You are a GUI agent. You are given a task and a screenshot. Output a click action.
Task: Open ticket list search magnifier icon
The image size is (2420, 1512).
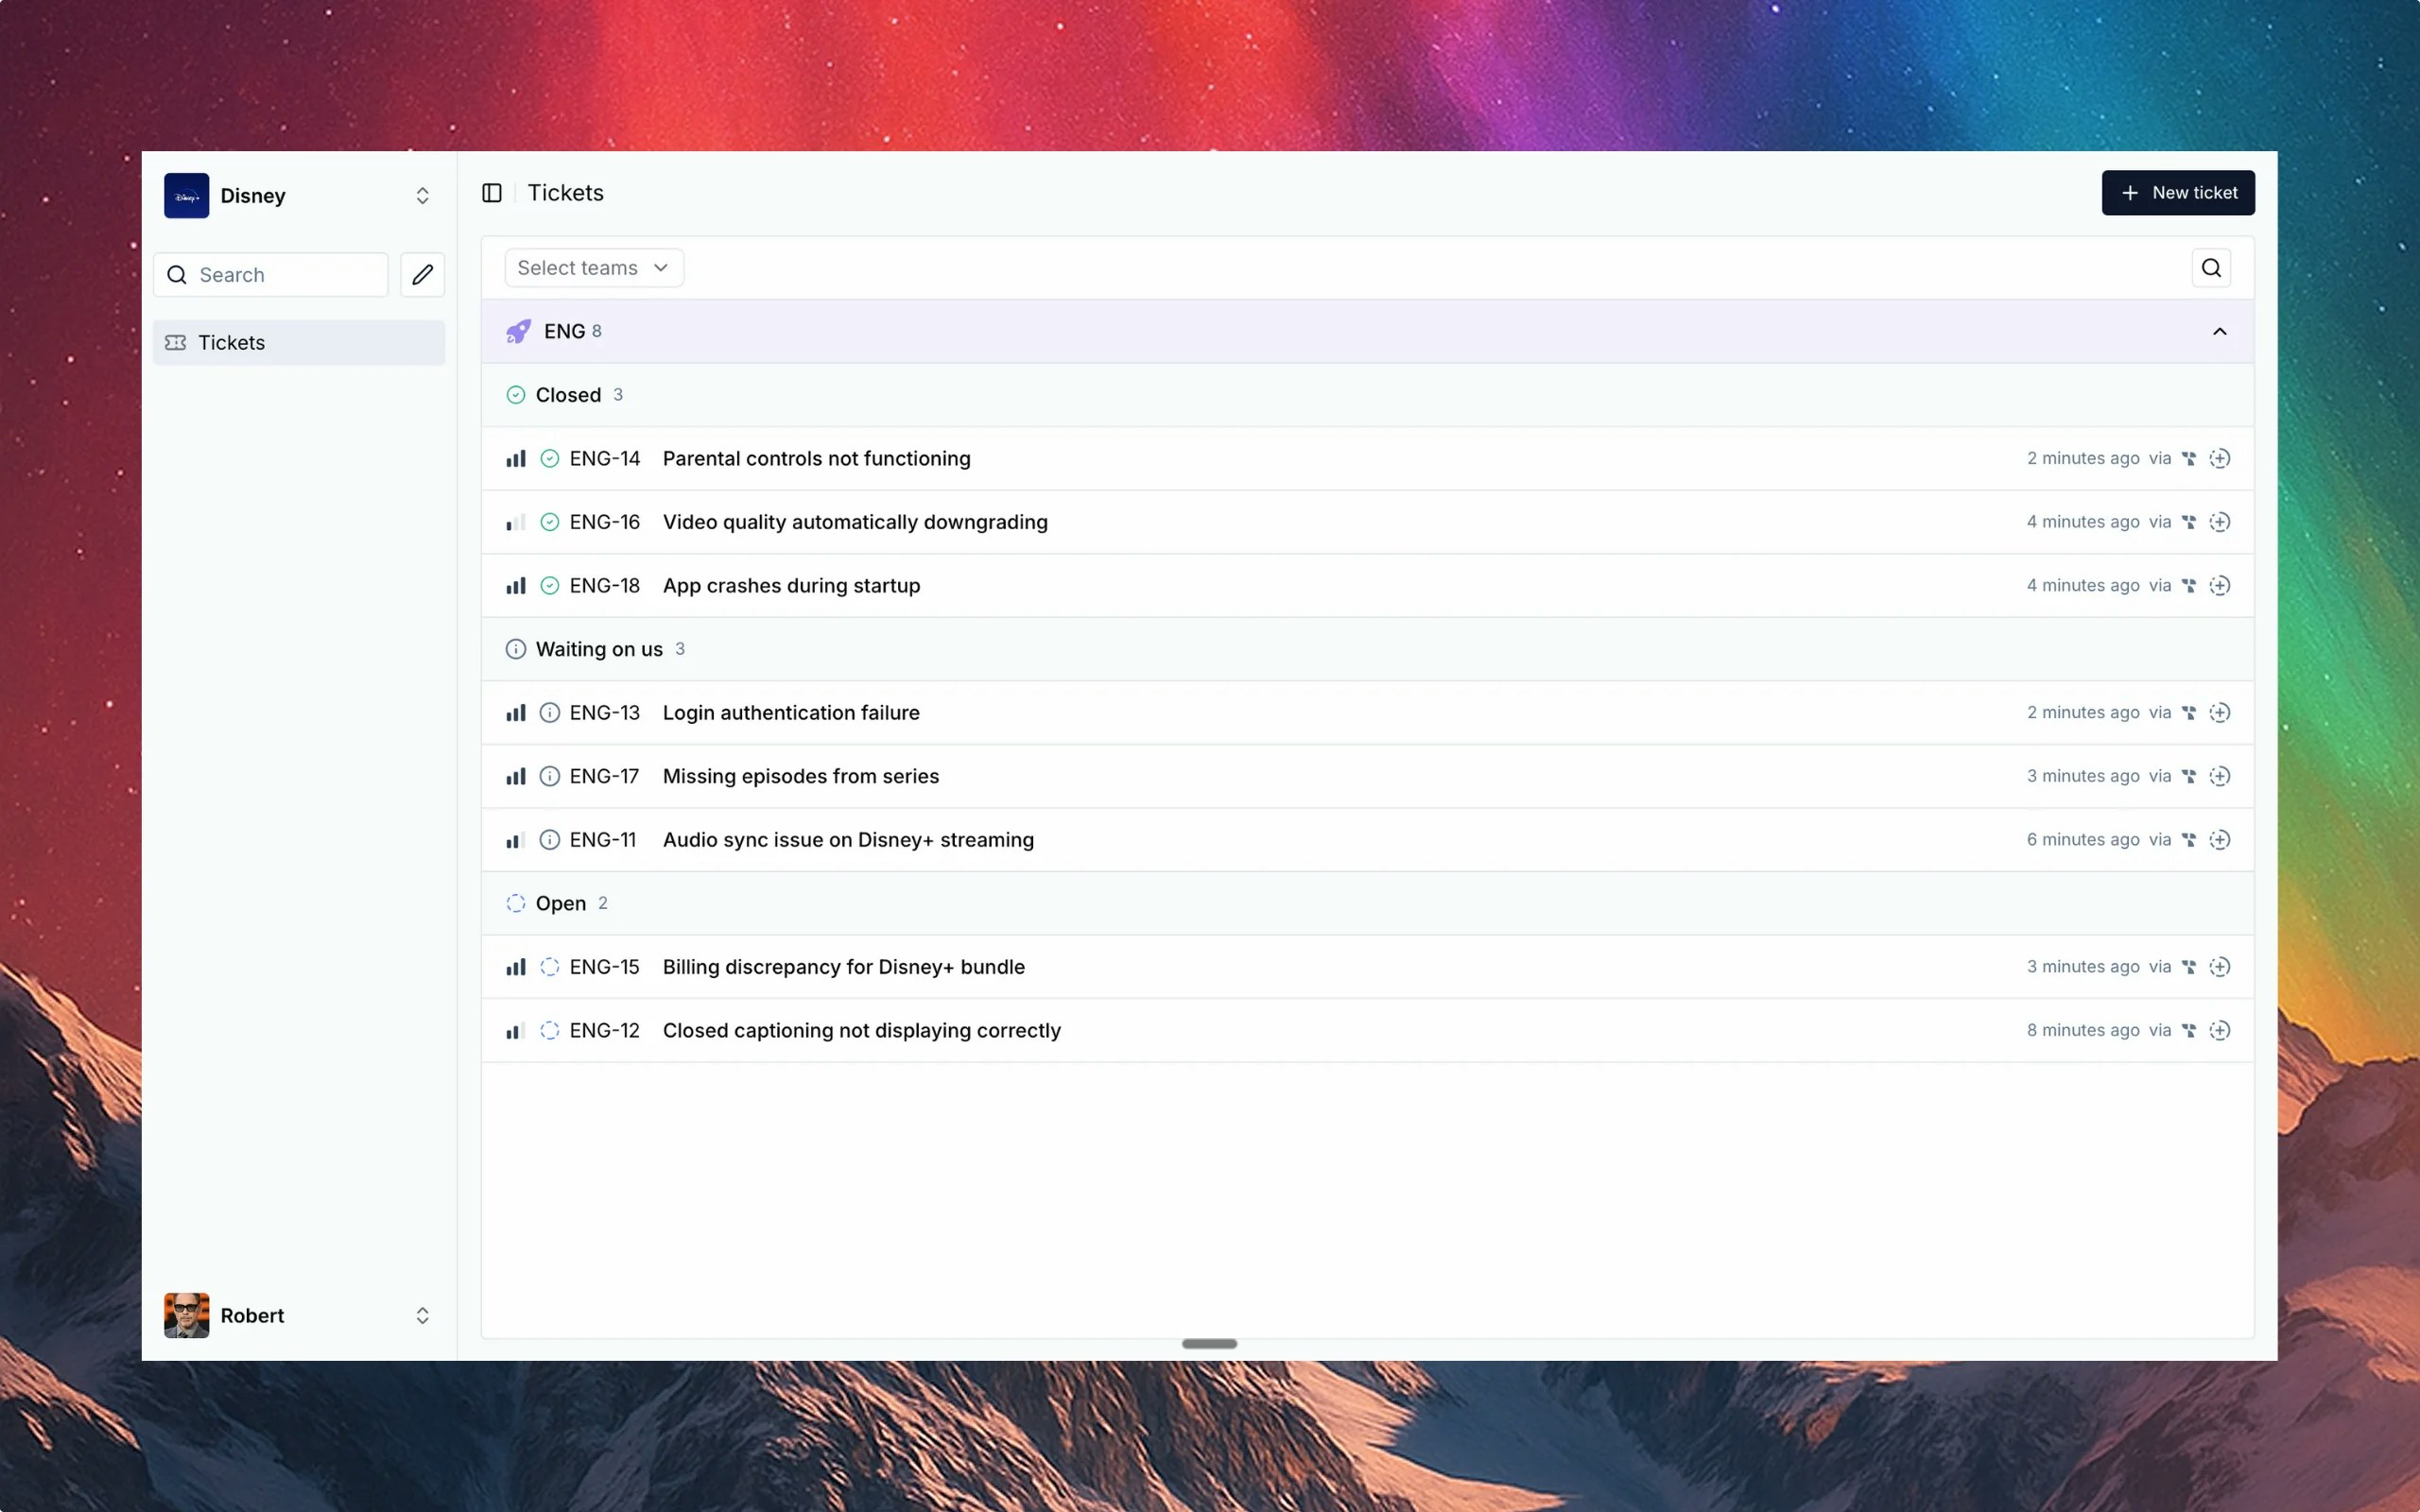(2210, 268)
